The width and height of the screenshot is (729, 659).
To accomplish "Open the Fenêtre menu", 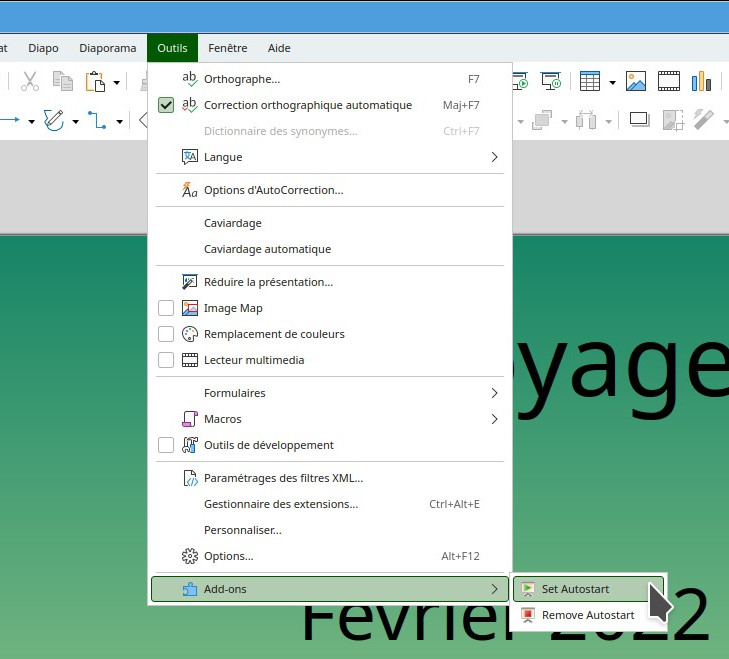I will coord(228,48).
